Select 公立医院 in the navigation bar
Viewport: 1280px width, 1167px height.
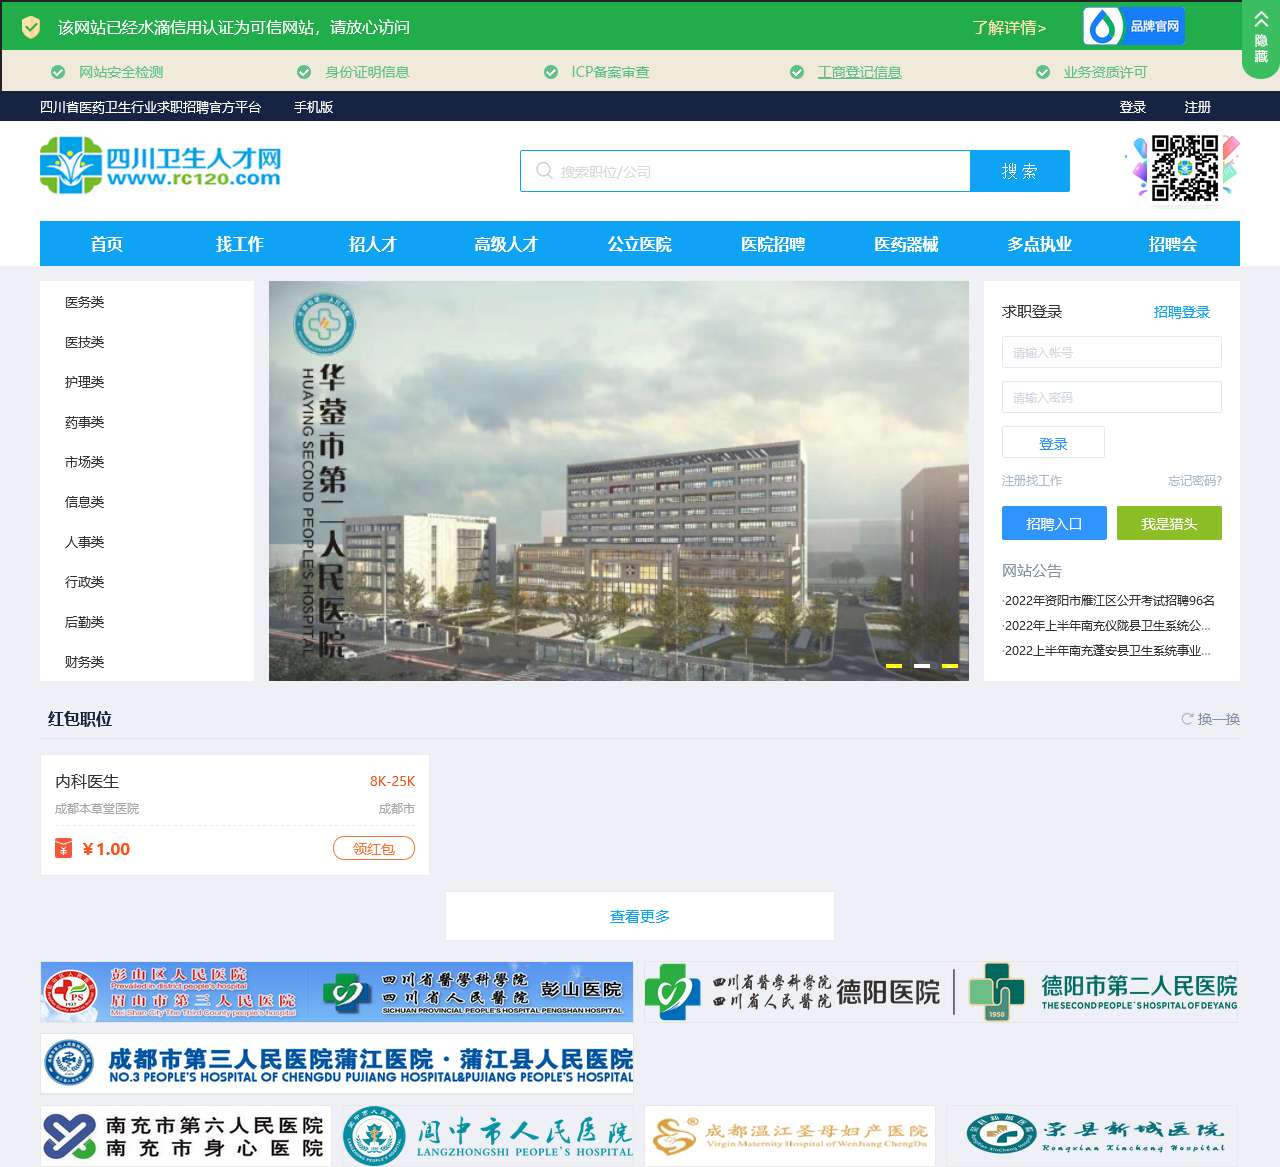[640, 244]
